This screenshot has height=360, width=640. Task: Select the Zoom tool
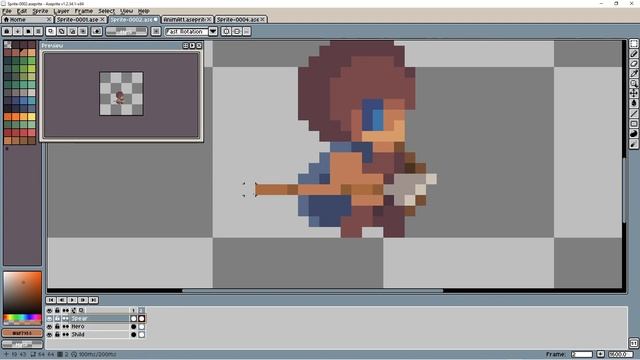tap(633, 83)
